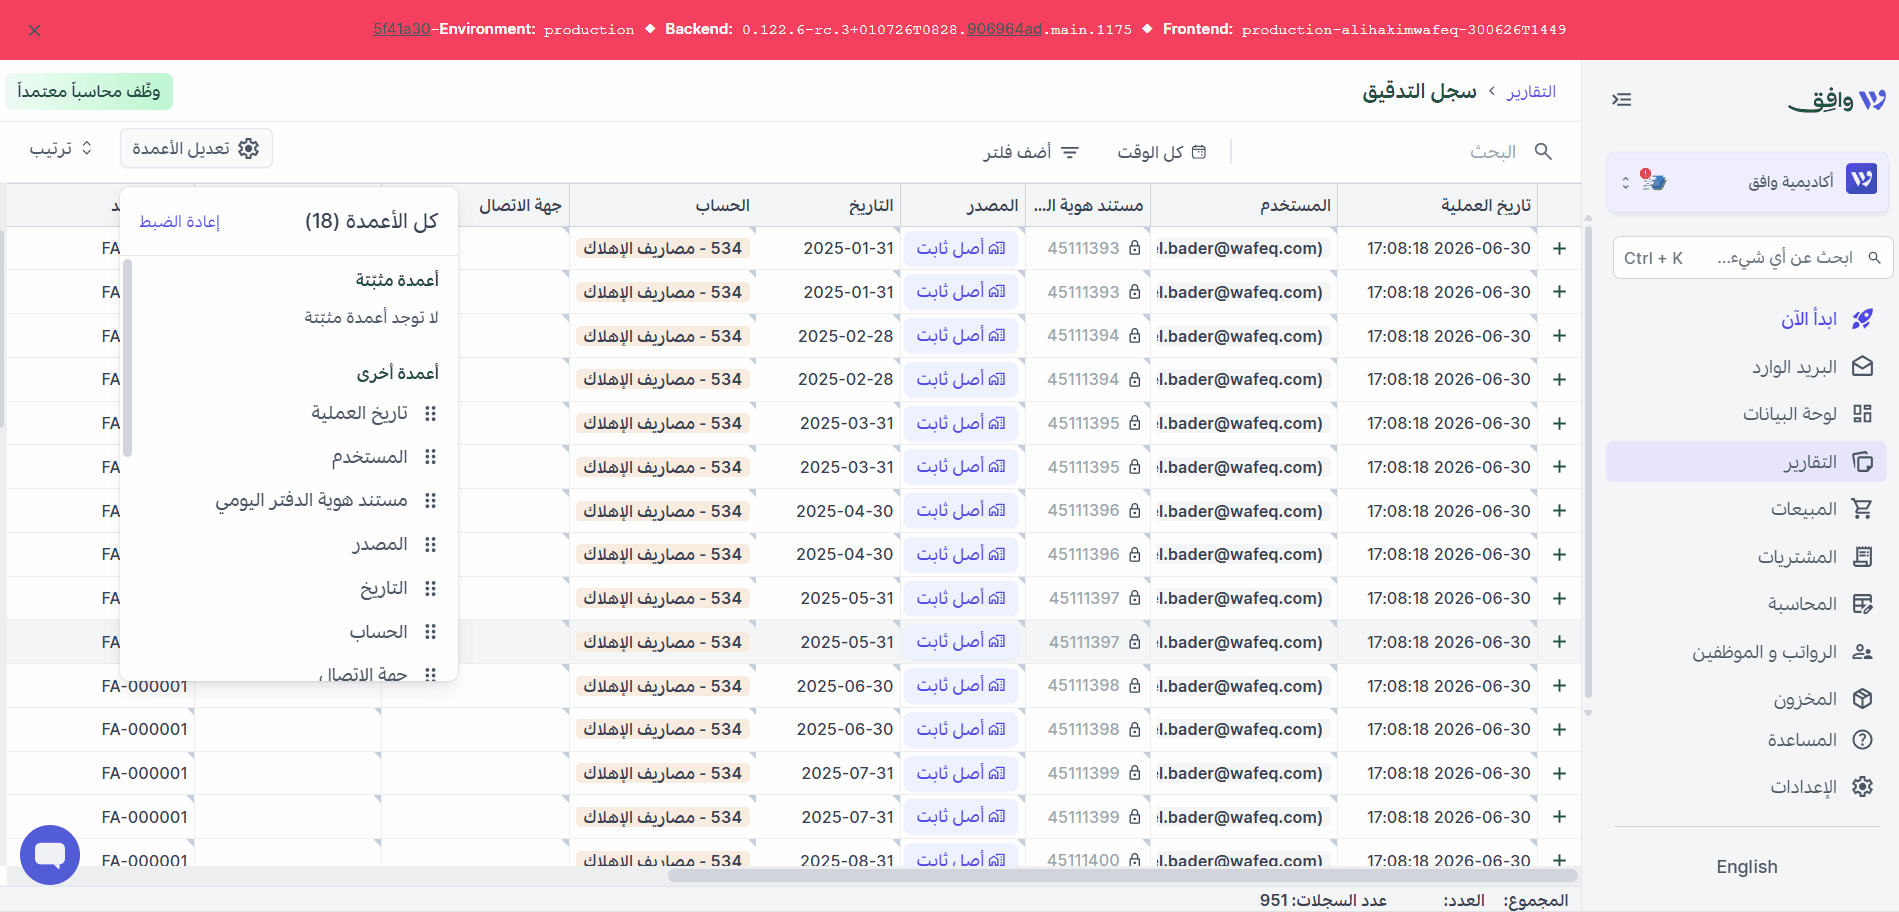Click drag handle for مستند هوية الدفتر اليومي
Viewport: 1899px width, 912px height.
point(431,501)
